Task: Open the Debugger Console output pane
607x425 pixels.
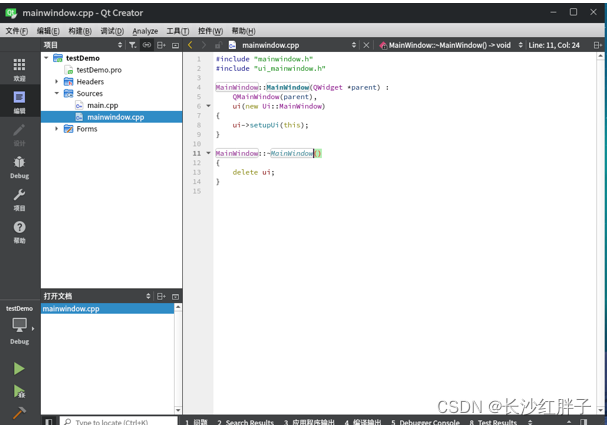Action: coord(425,422)
